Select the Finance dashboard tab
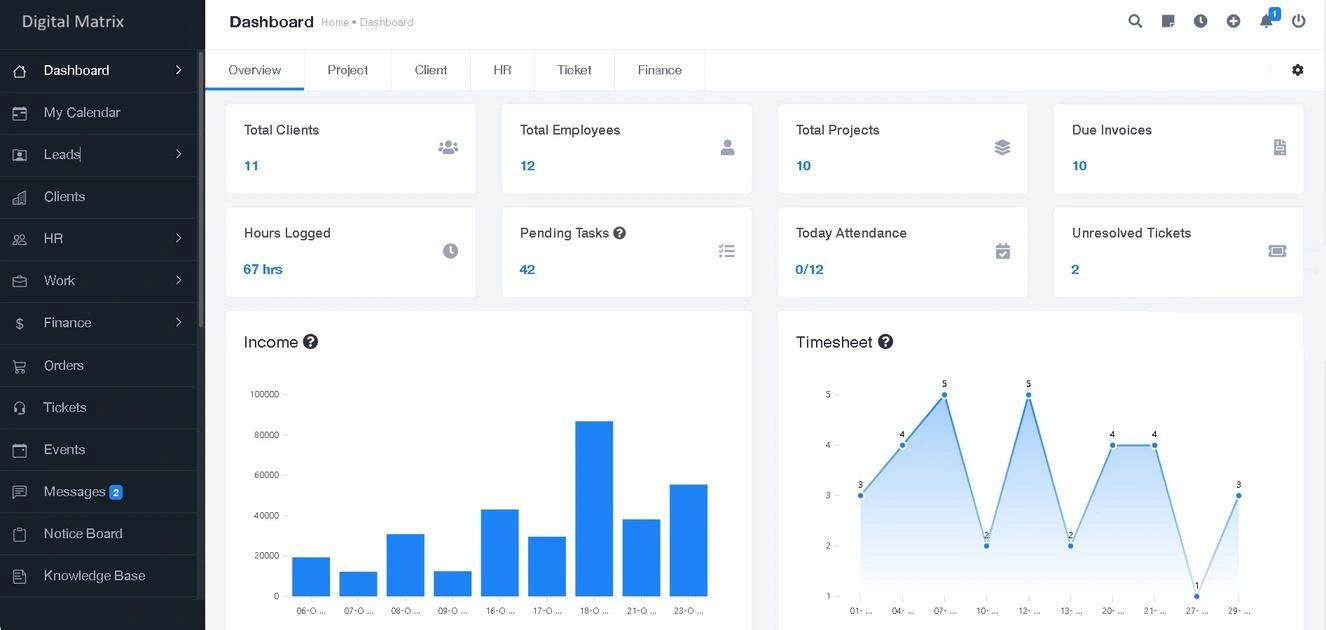1326x630 pixels. tap(660, 70)
